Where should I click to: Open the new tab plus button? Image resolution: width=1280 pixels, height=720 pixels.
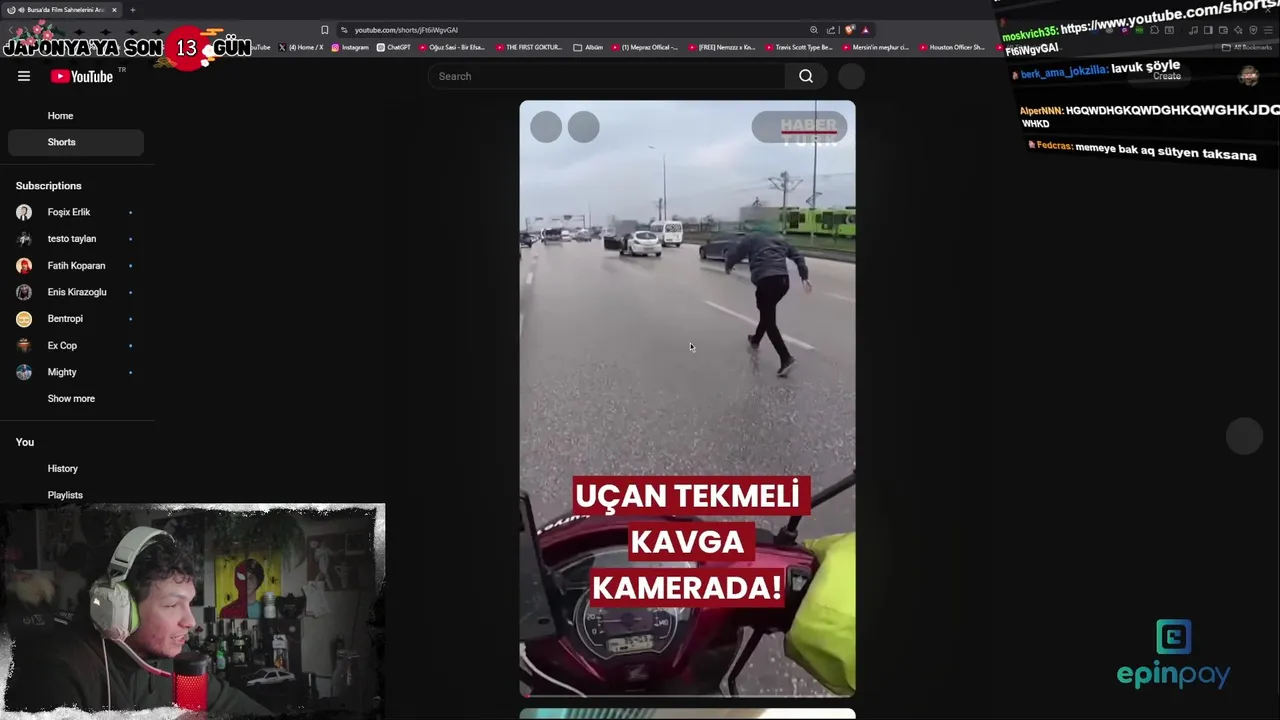pos(132,10)
